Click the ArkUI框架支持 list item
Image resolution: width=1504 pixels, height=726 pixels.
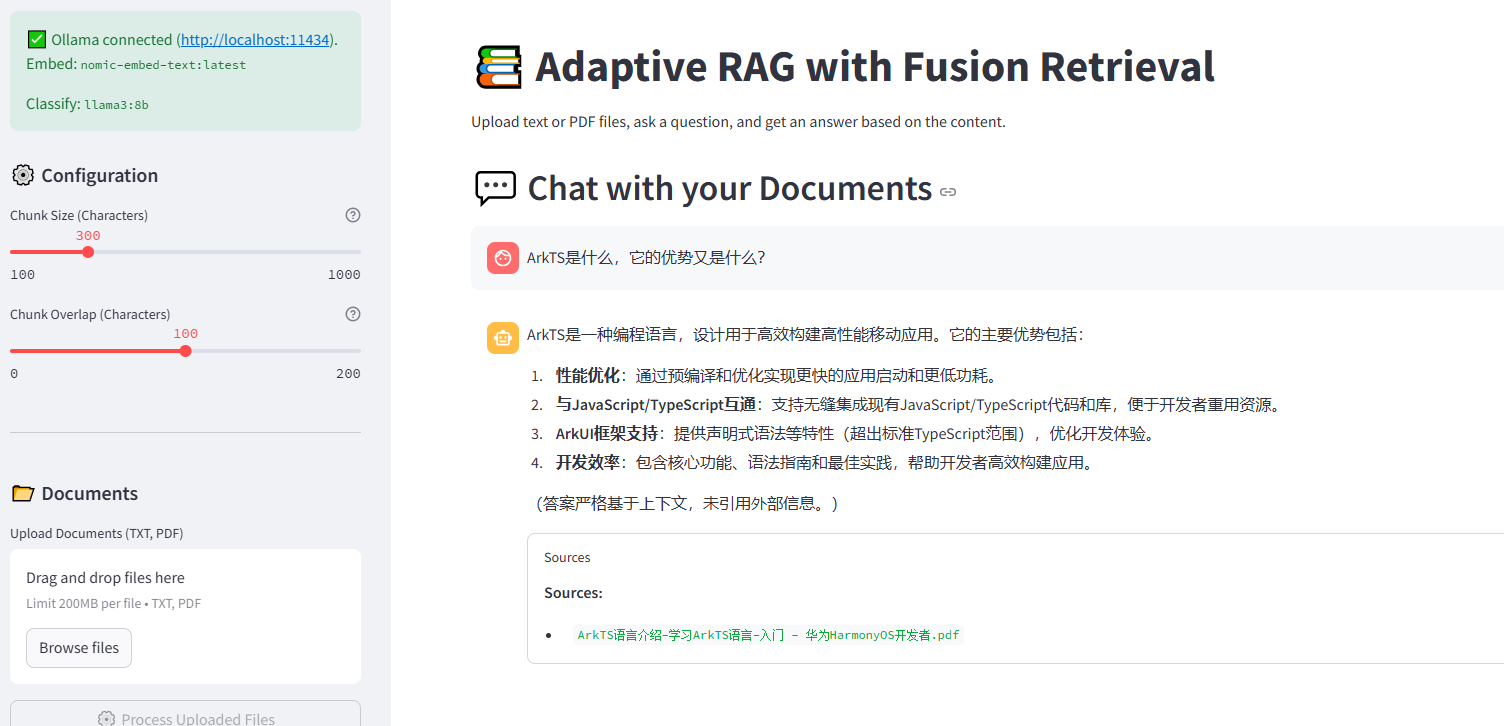(x=856, y=434)
